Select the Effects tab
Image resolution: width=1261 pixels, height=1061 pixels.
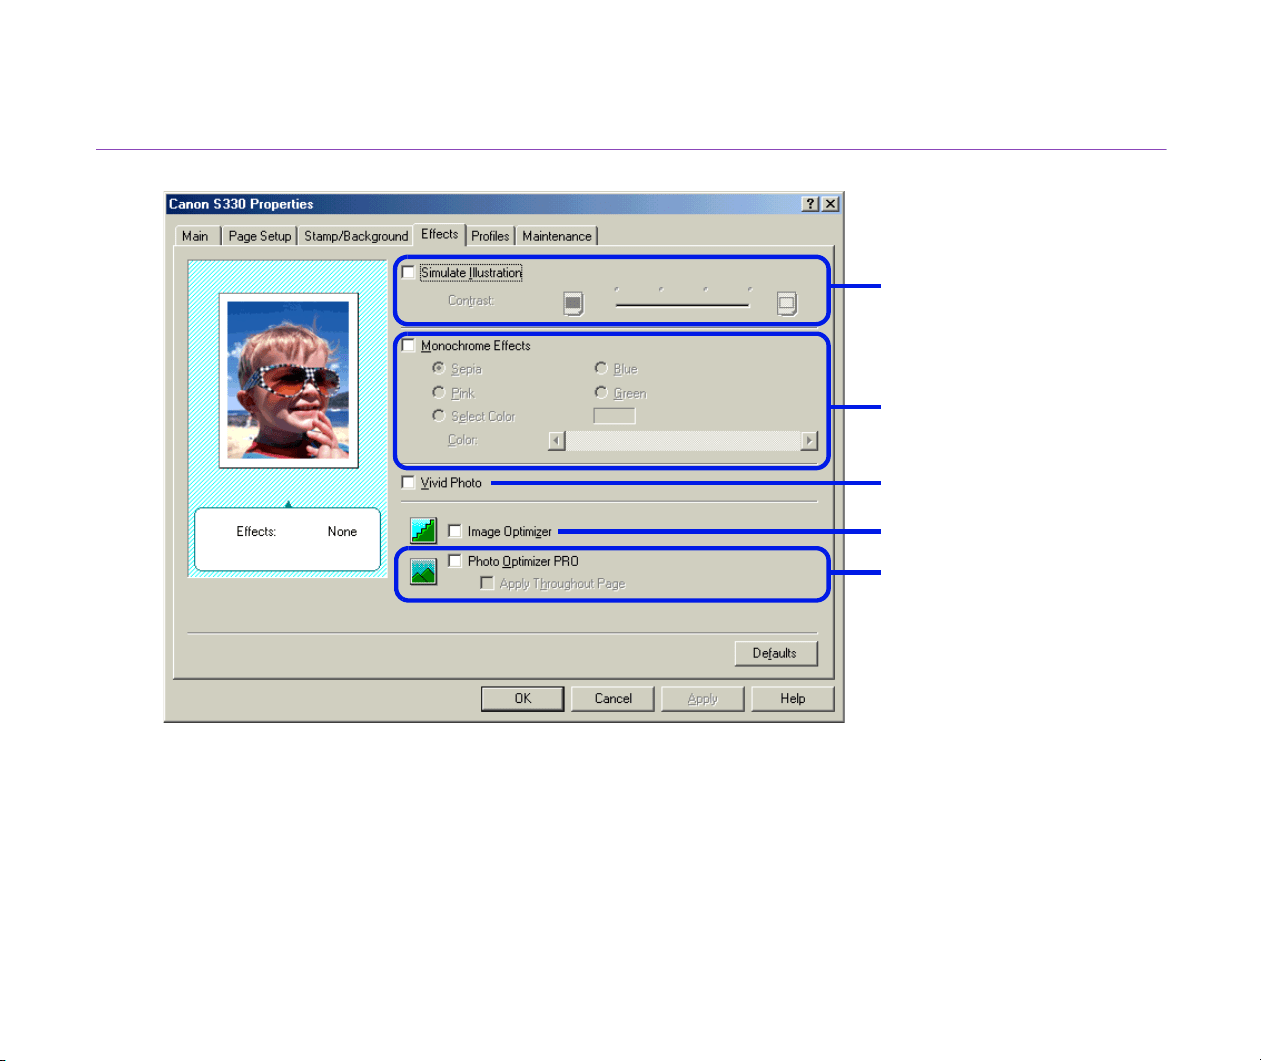(439, 234)
